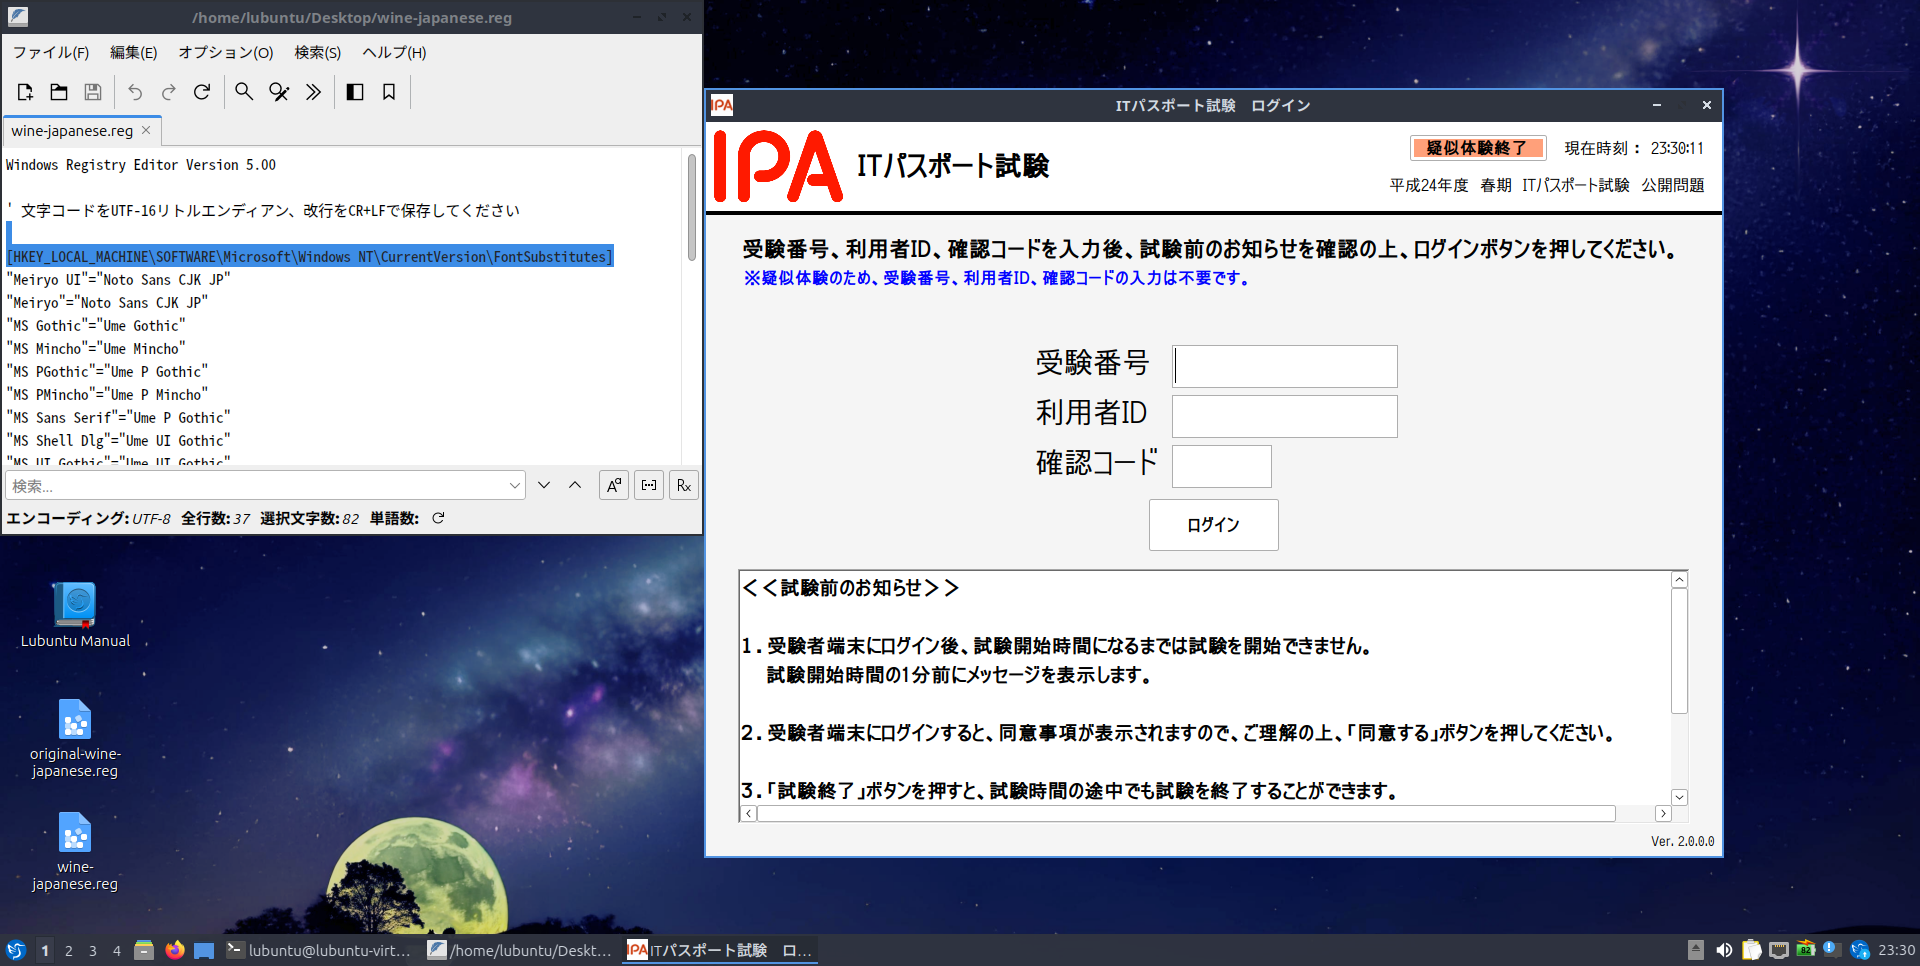Click the Open file folder icon
This screenshot has width=1920, height=966.
click(59, 92)
